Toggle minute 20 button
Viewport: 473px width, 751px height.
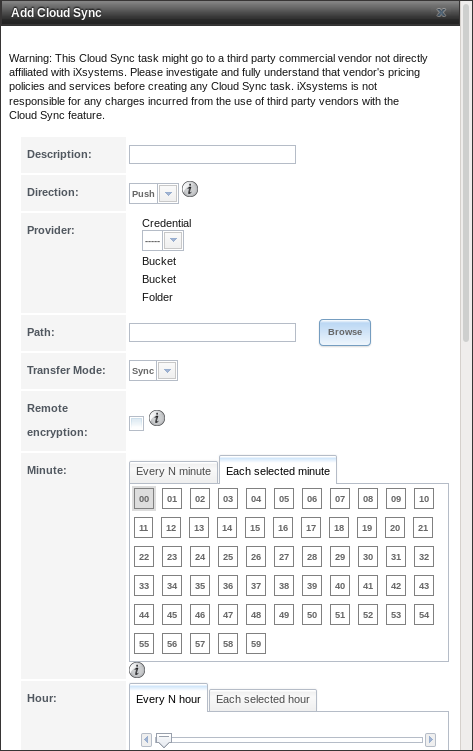[x=395, y=528]
